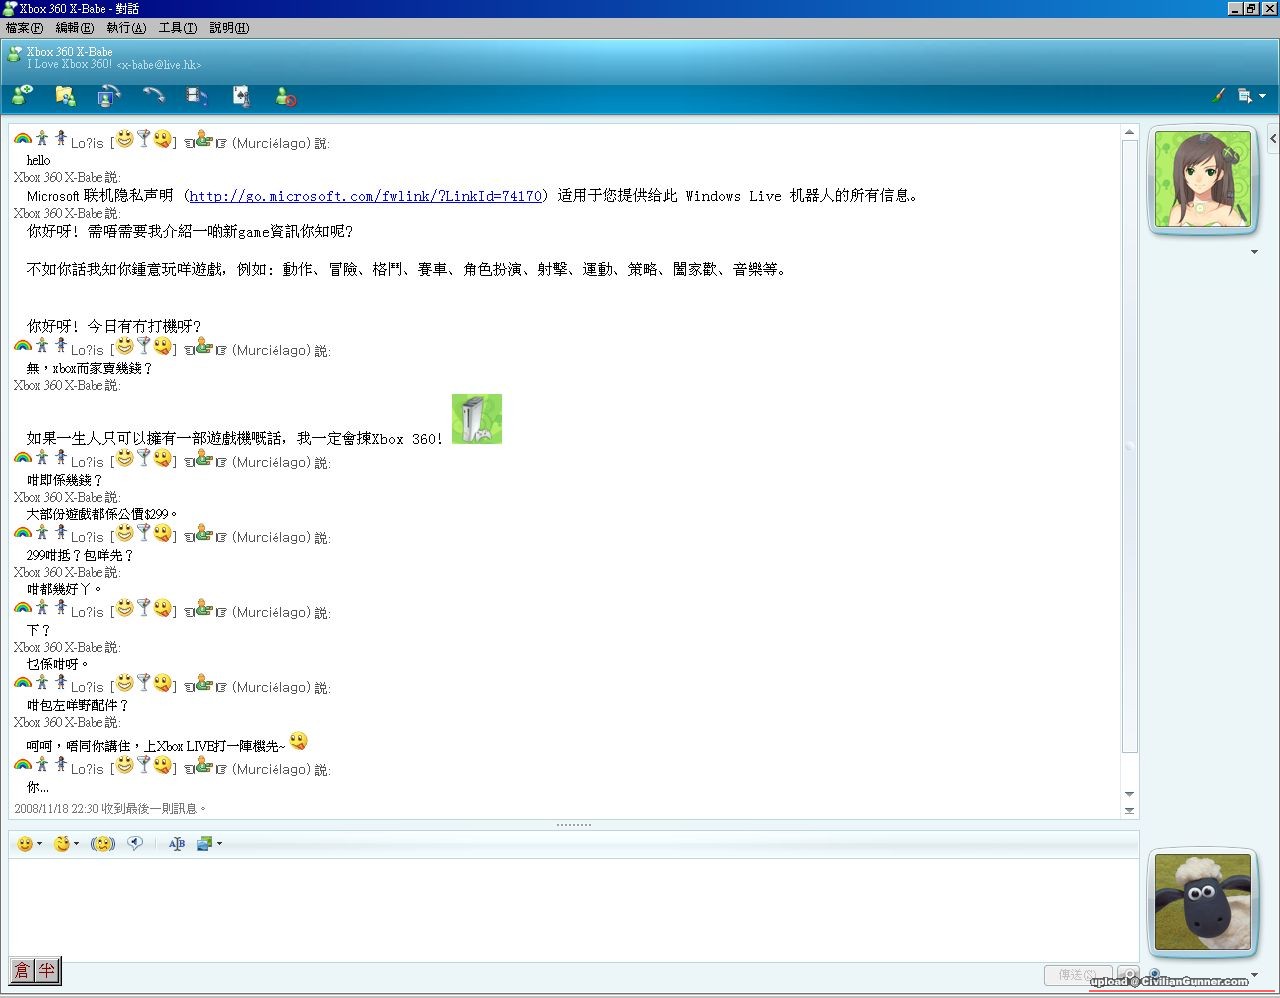Screen dimensions: 1280x998
Task: Send a nudge with the shaking face icon
Action: pyautogui.click(x=102, y=844)
